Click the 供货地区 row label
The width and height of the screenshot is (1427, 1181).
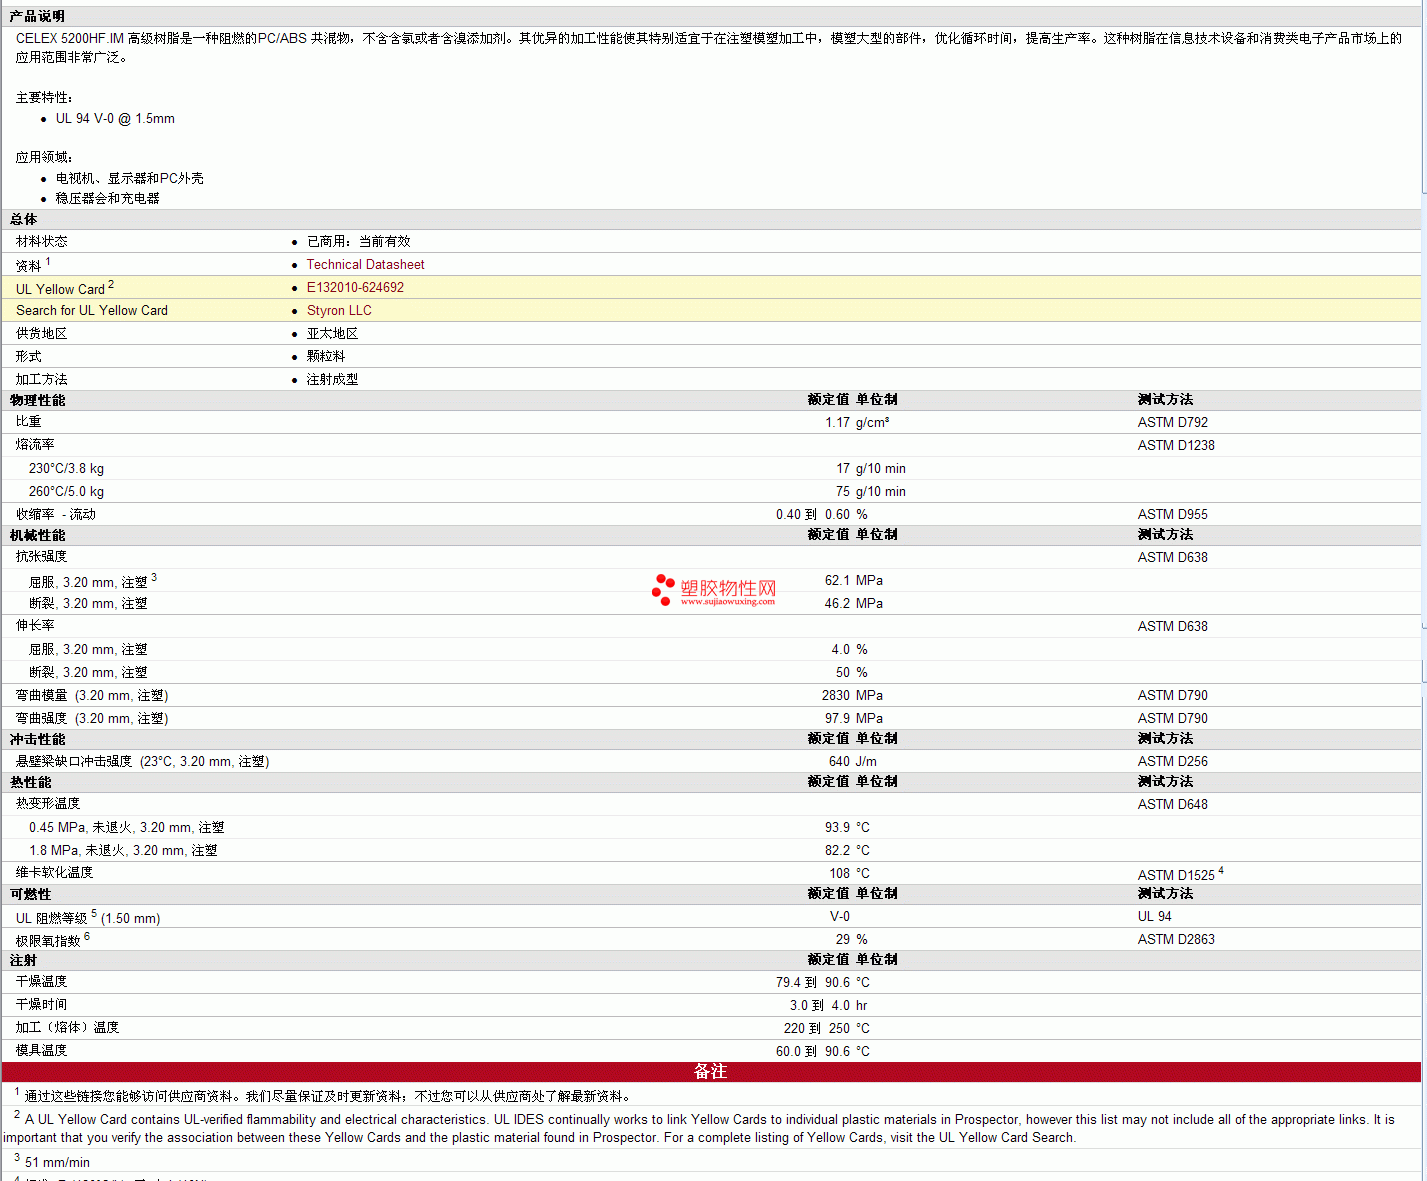pyautogui.click(x=41, y=334)
